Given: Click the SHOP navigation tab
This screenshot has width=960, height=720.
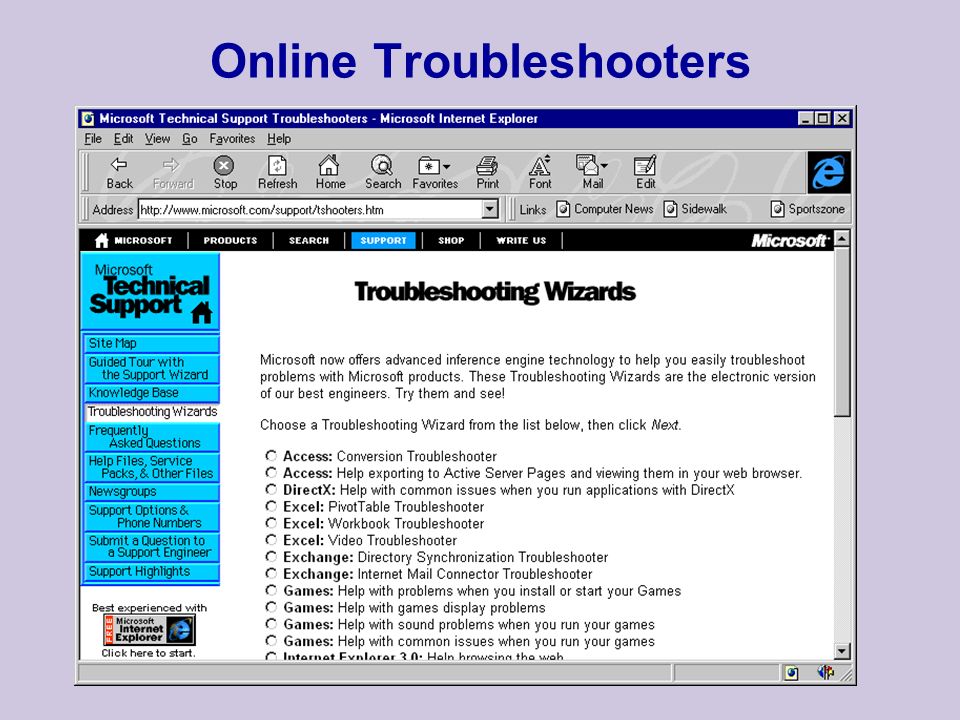Looking at the screenshot, I should [x=451, y=241].
